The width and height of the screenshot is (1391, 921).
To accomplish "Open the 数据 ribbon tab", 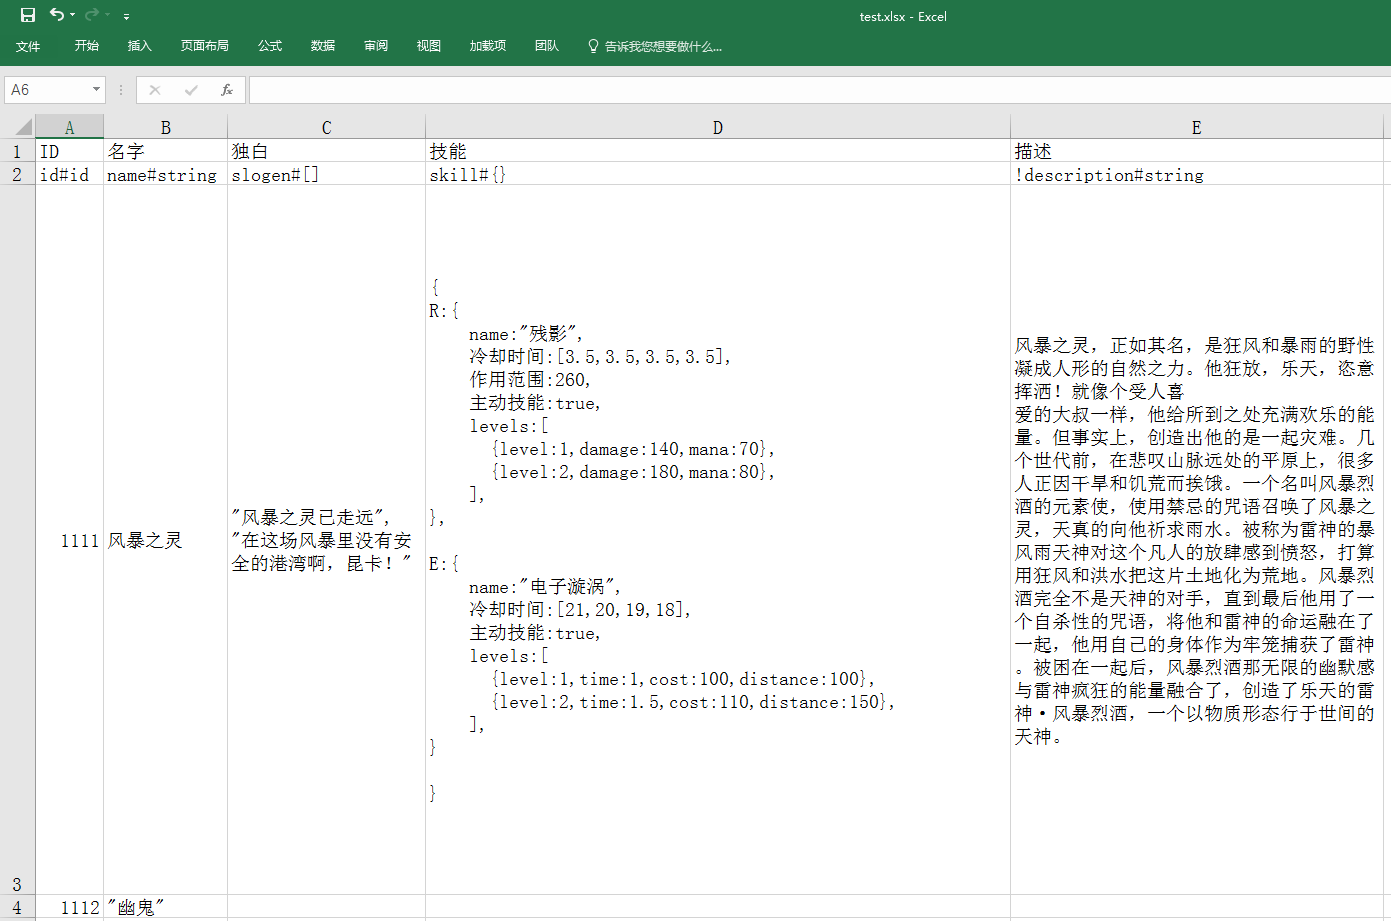I will click(x=323, y=46).
